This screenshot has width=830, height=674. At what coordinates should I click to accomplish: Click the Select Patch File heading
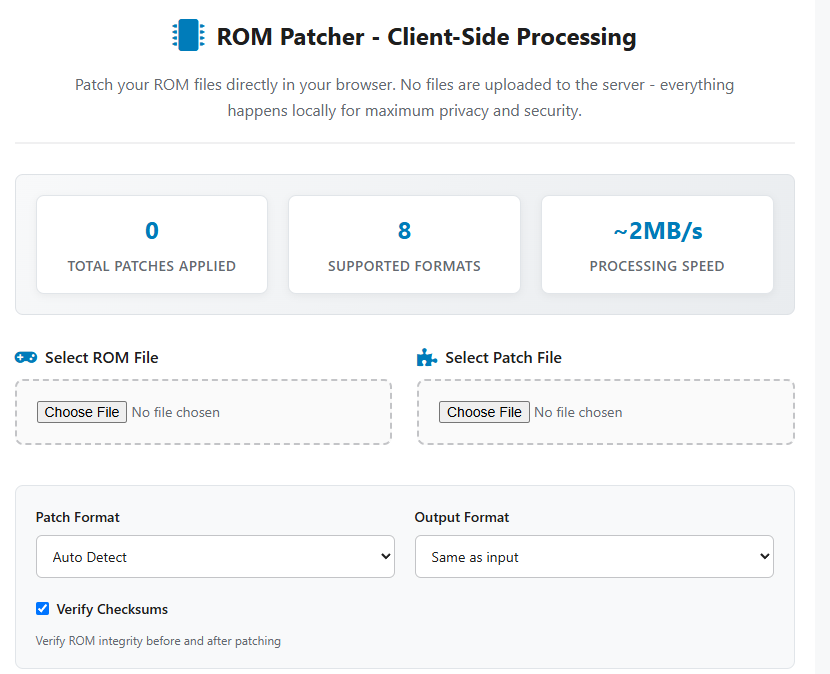[503, 358]
